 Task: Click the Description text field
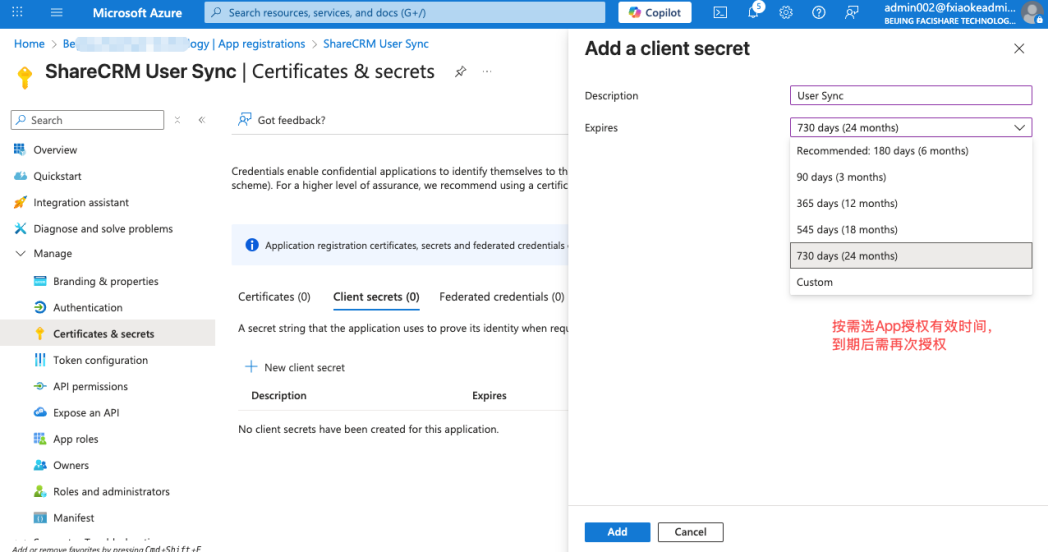(x=910, y=96)
